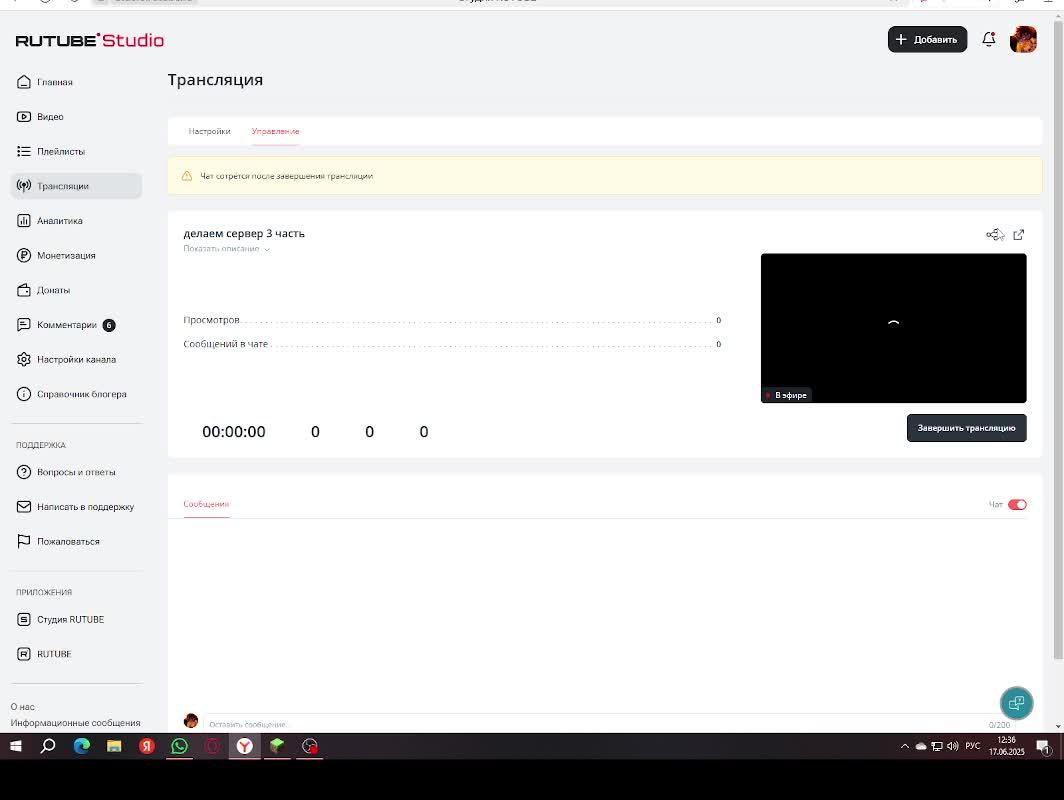Image resolution: width=1064 pixels, height=800 pixels.
Task: Open the О нас link
Action: [22, 706]
